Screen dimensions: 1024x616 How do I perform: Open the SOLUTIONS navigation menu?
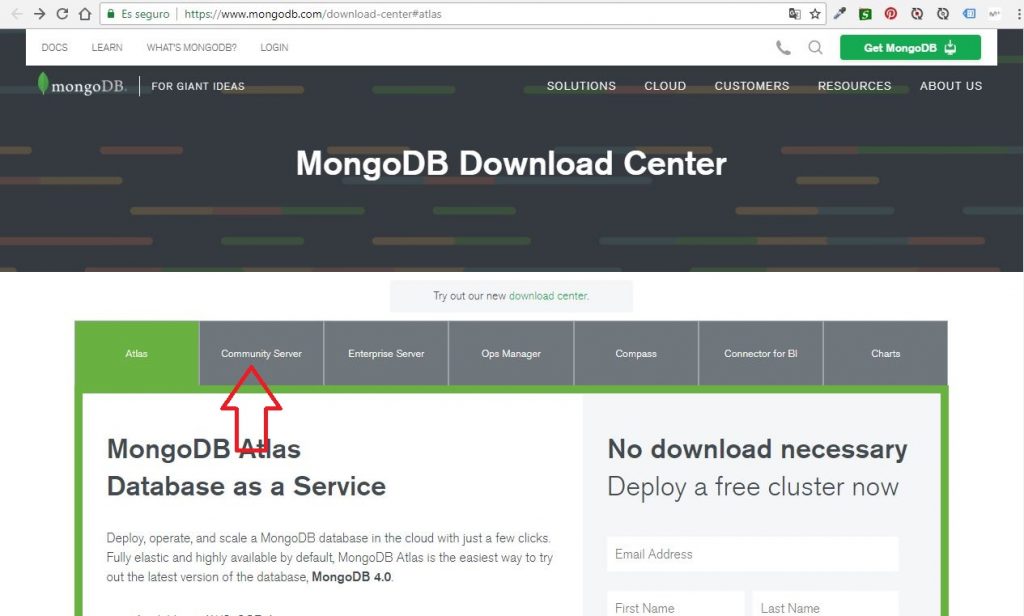[581, 86]
